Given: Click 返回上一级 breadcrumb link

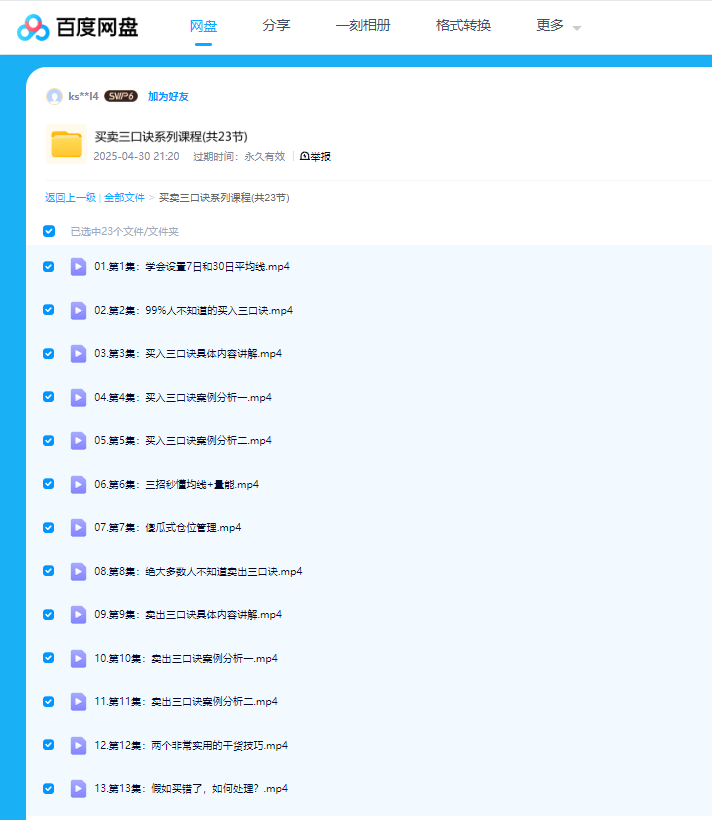Looking at the screenshot, I should tap(70, 198).
